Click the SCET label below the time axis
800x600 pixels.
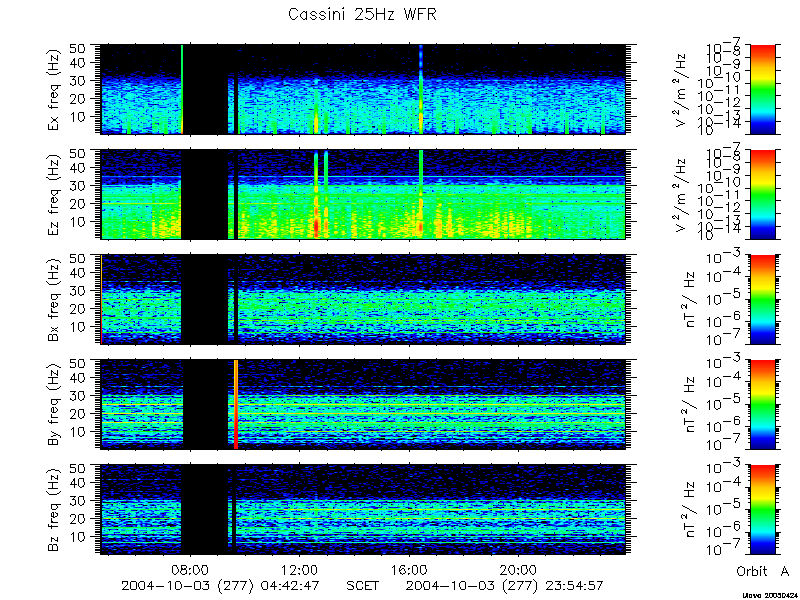[362, 585]
